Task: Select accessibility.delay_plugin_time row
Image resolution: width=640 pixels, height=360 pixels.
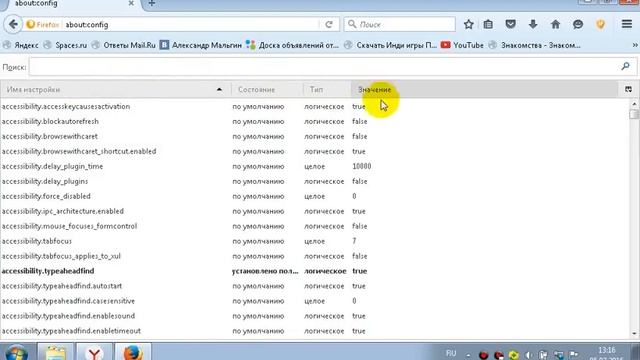Action: (314, 167)
